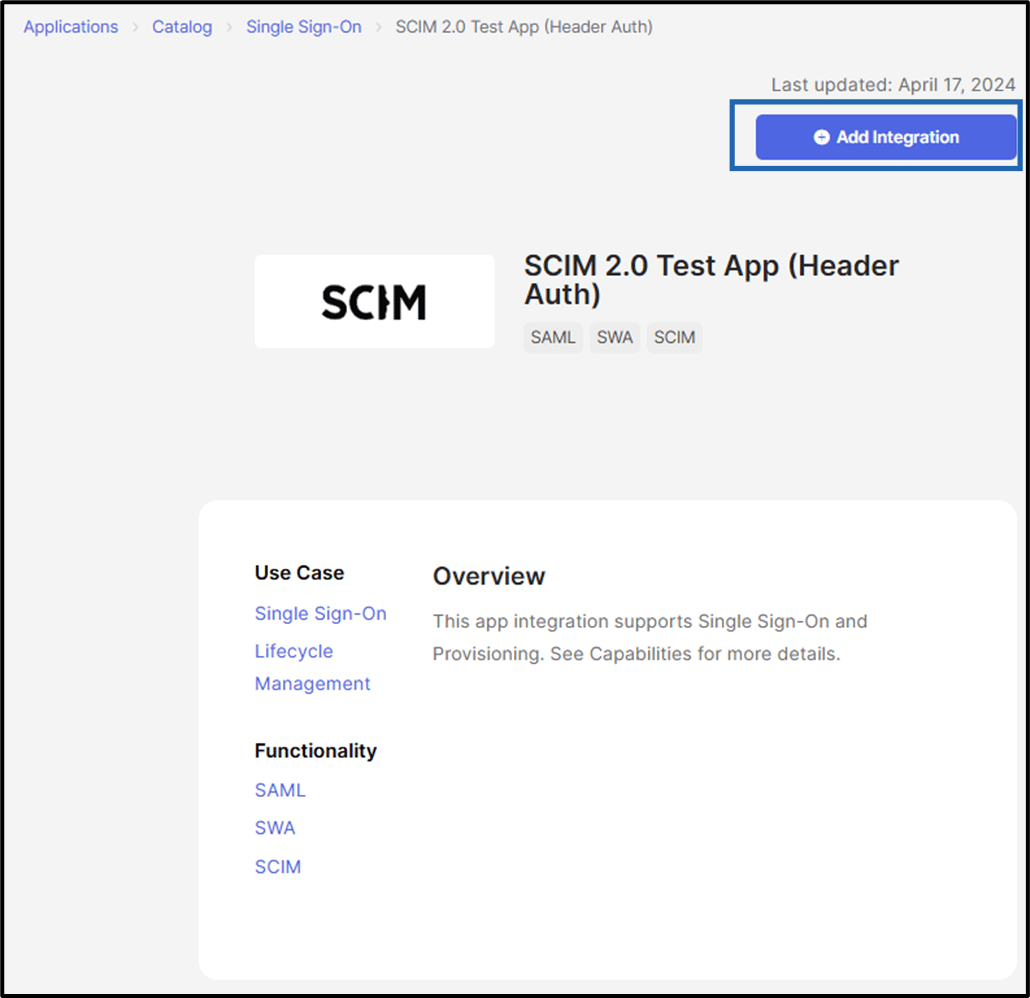Click the SCIM 2.0 Test App title

[711, 279]
